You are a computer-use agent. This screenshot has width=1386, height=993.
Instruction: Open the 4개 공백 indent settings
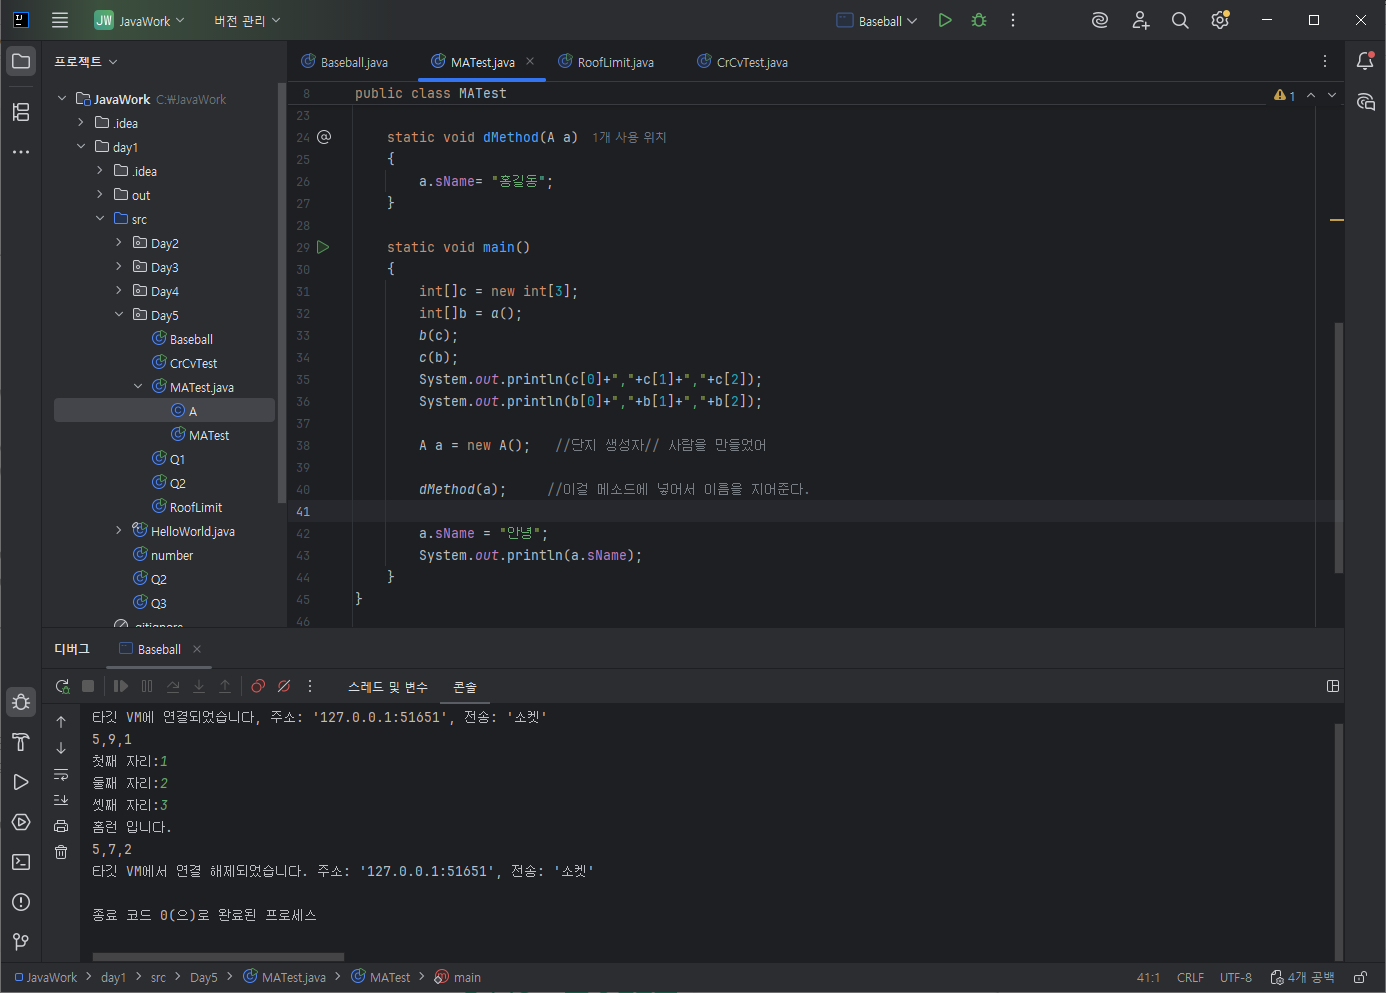tap(1302, 977)
